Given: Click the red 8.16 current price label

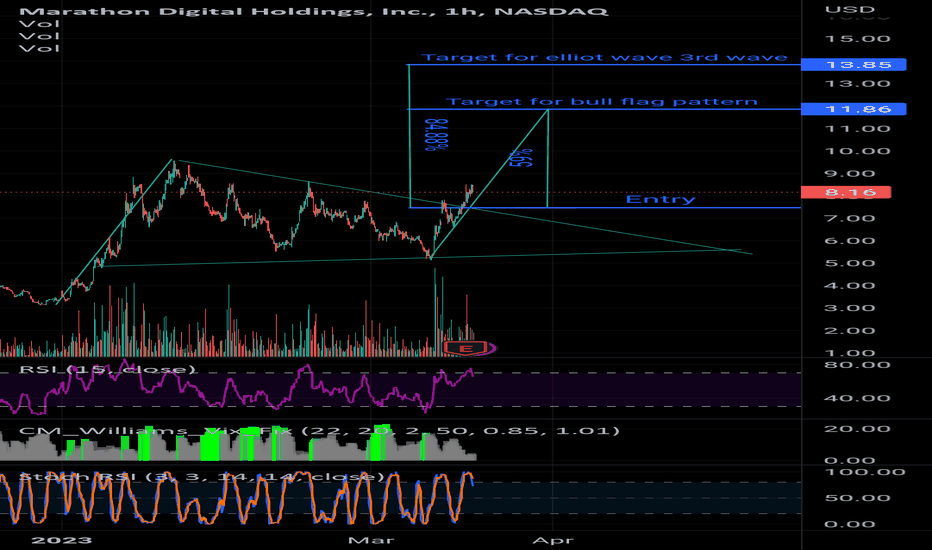Looking at the screenshot, I should [845, 192].
